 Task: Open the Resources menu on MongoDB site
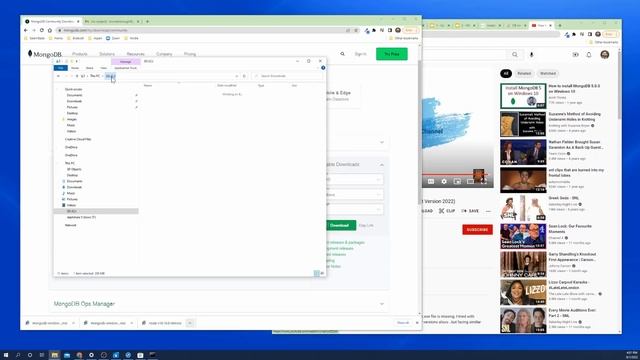coord(136,54)
